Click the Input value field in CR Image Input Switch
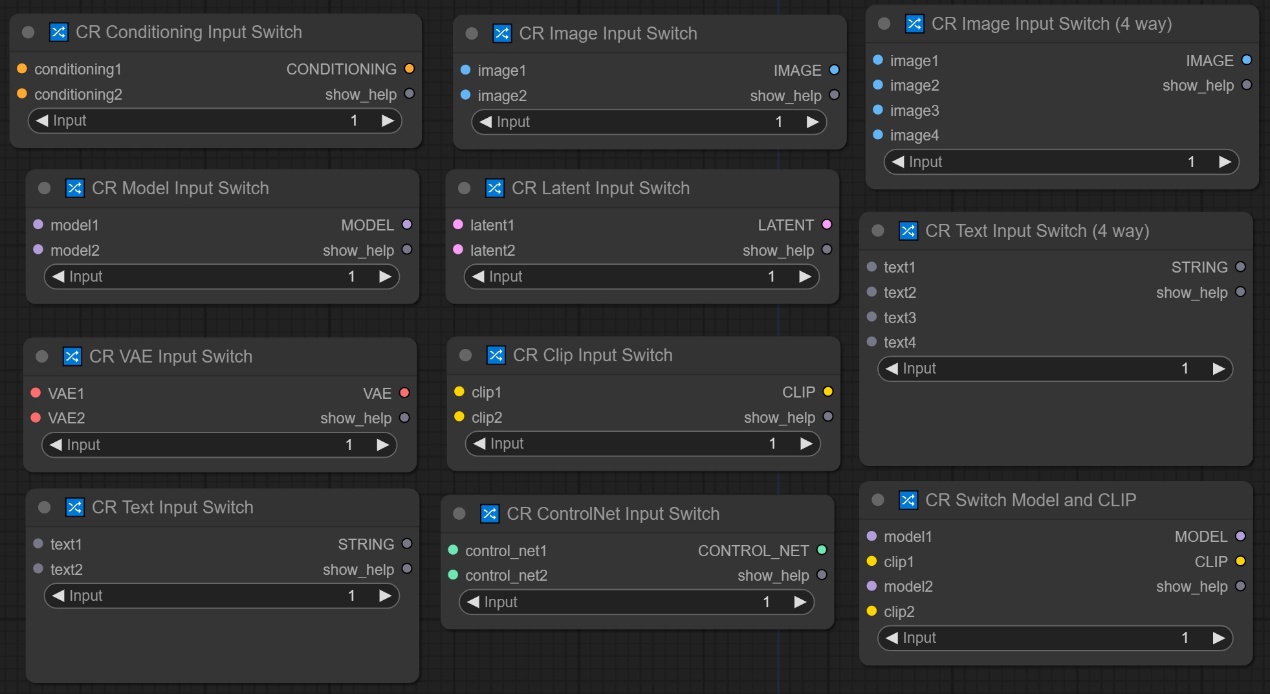 649,122
